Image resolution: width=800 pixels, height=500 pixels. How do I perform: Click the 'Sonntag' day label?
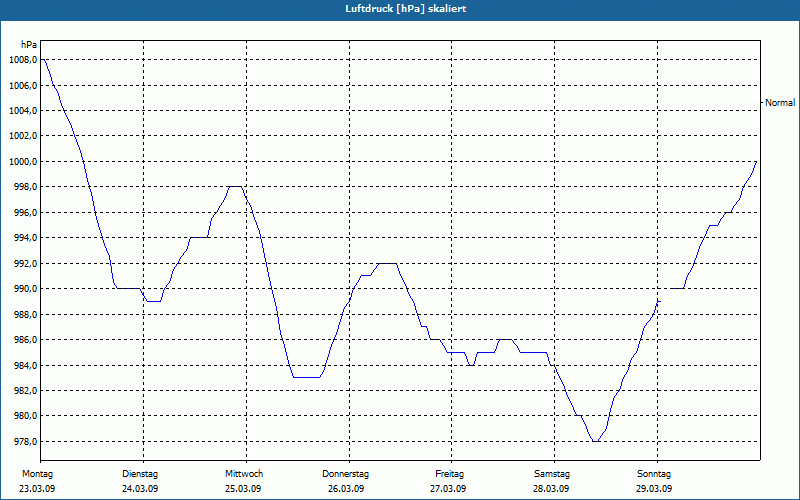[x=654, y=474]
